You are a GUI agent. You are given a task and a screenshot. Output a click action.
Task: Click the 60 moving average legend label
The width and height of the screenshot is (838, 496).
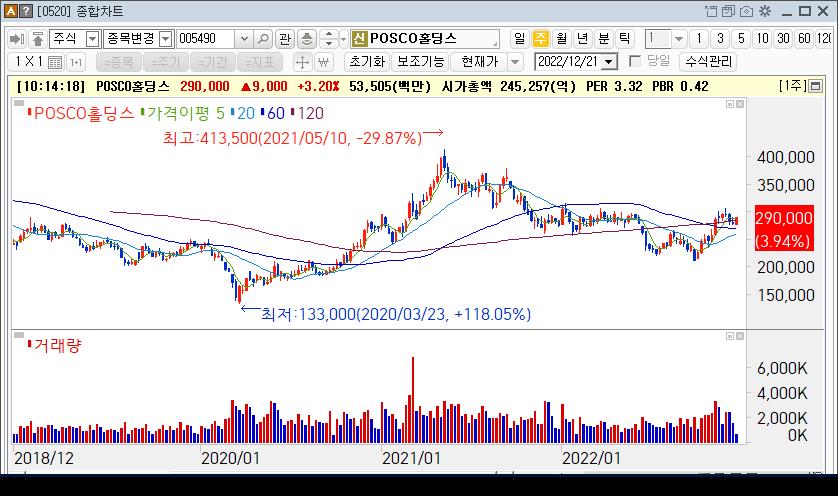pos(276,113)
